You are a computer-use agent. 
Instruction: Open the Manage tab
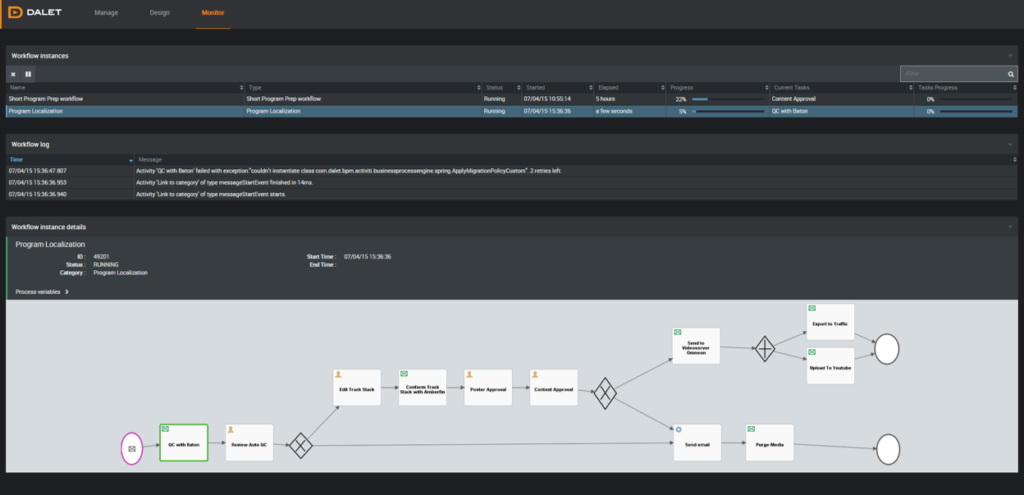106,13
